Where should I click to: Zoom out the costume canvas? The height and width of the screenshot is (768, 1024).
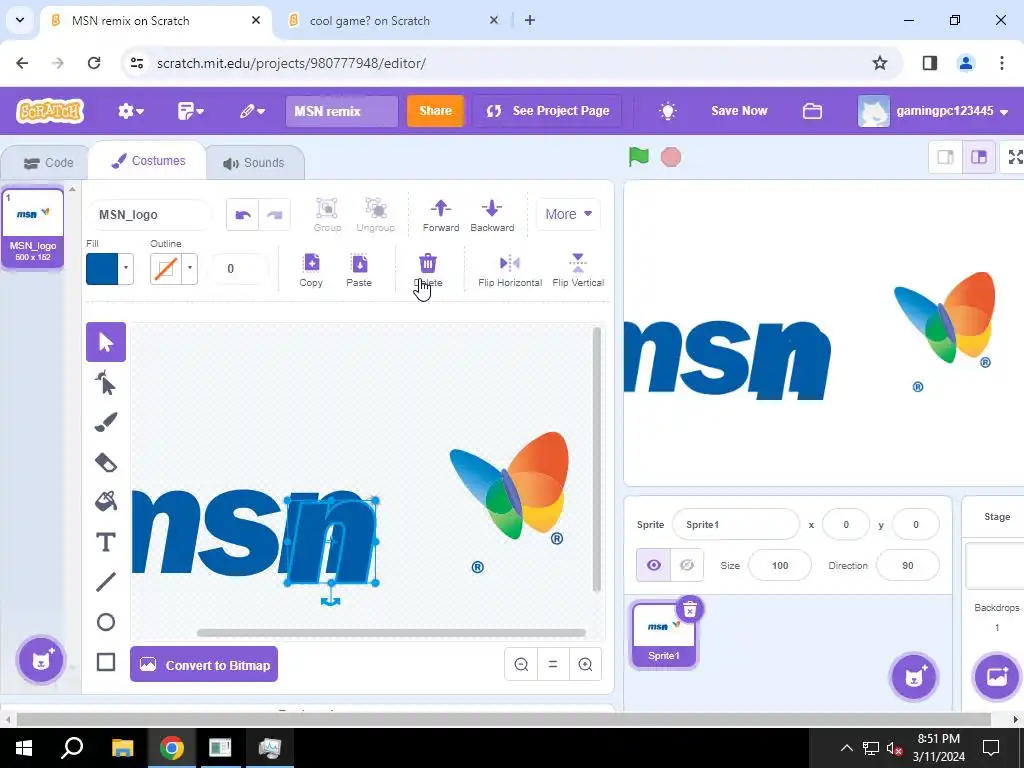tap(521, 664)
